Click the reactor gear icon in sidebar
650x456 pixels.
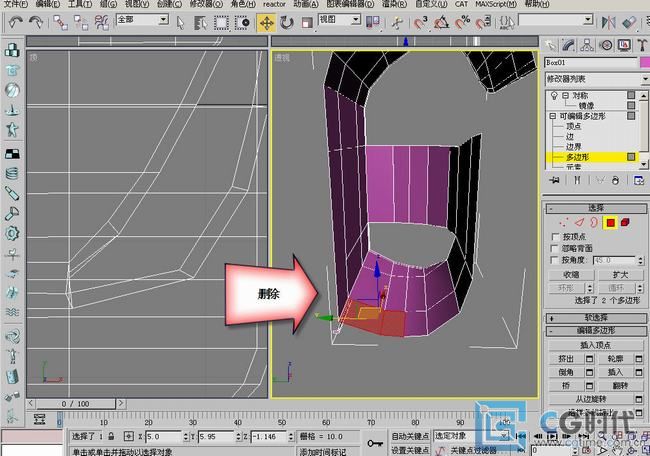[12, 233]
